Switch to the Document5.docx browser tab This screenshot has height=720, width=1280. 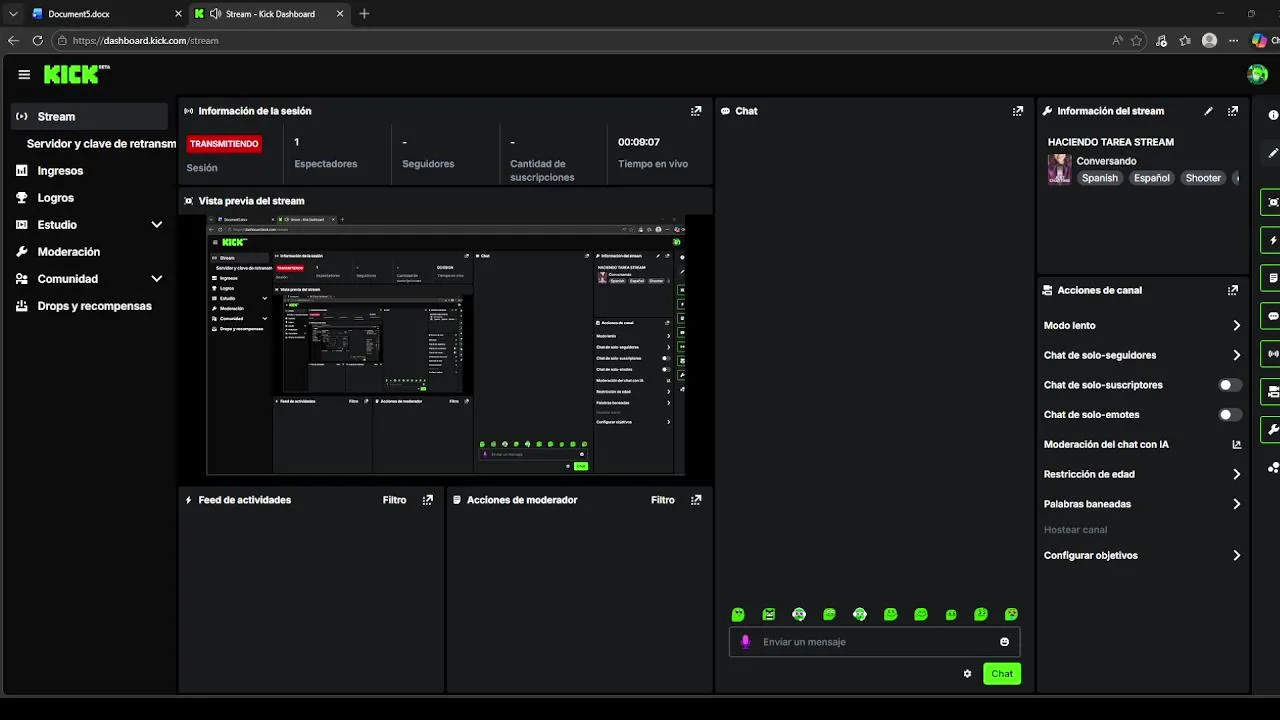point(105,14)
